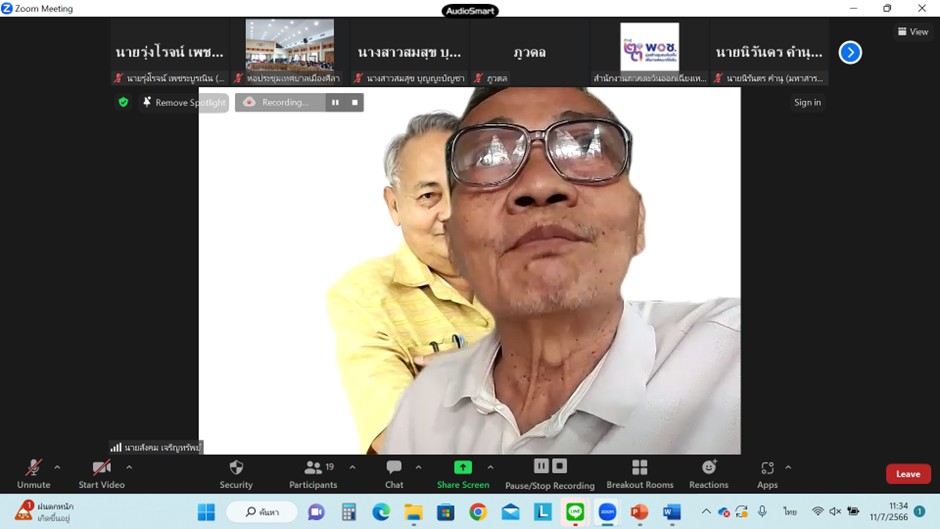The image size is (940, 529).
Task: Expand video options arrow next to Start Video
Action: (129, 467)
